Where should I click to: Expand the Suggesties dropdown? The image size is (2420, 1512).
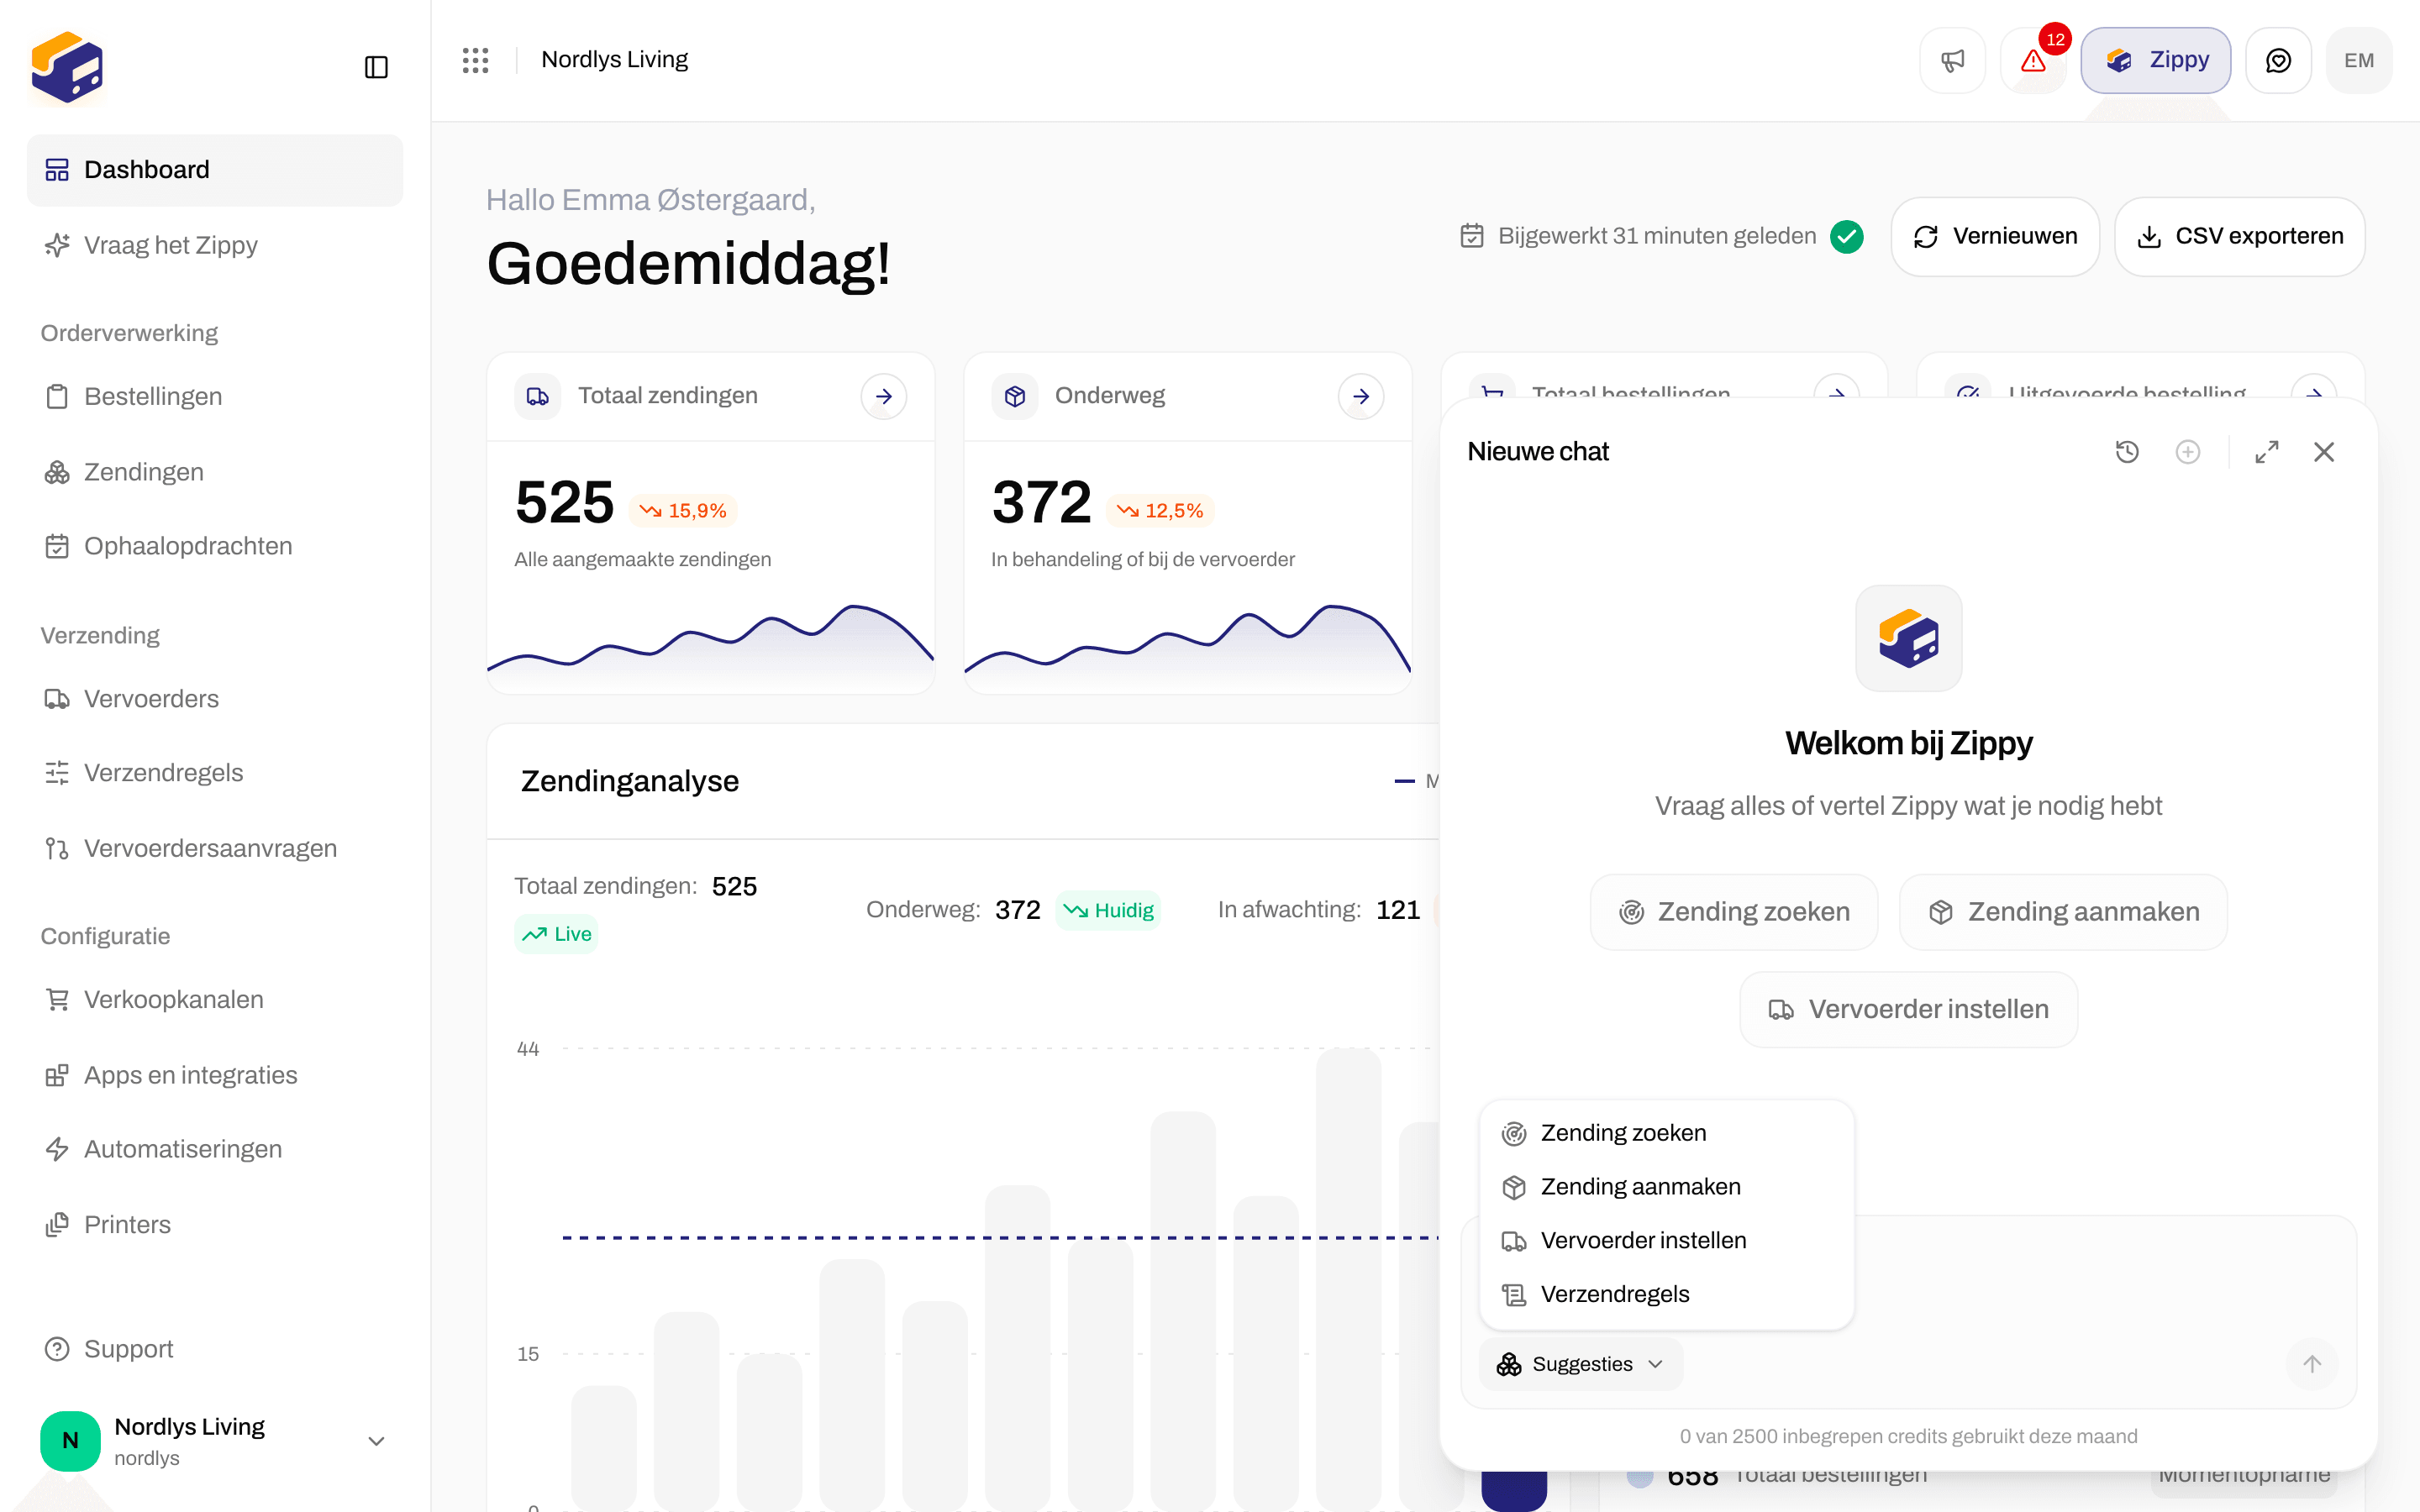[x=1581, y=1364]
